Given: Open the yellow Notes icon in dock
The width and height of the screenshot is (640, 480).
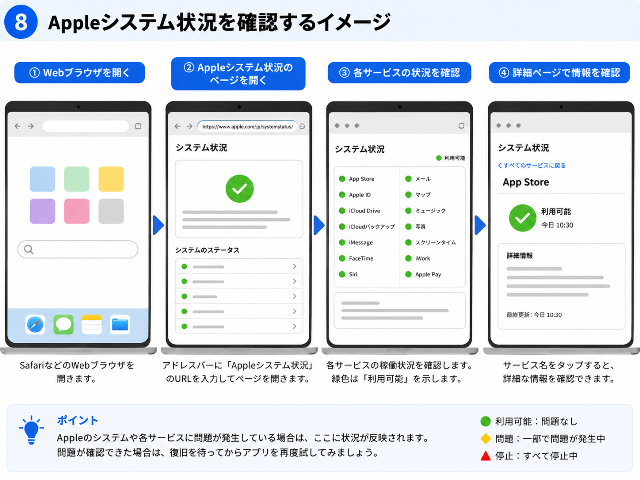Looking at the screenshot, I should pyautogui.click(x=92, y=324).
